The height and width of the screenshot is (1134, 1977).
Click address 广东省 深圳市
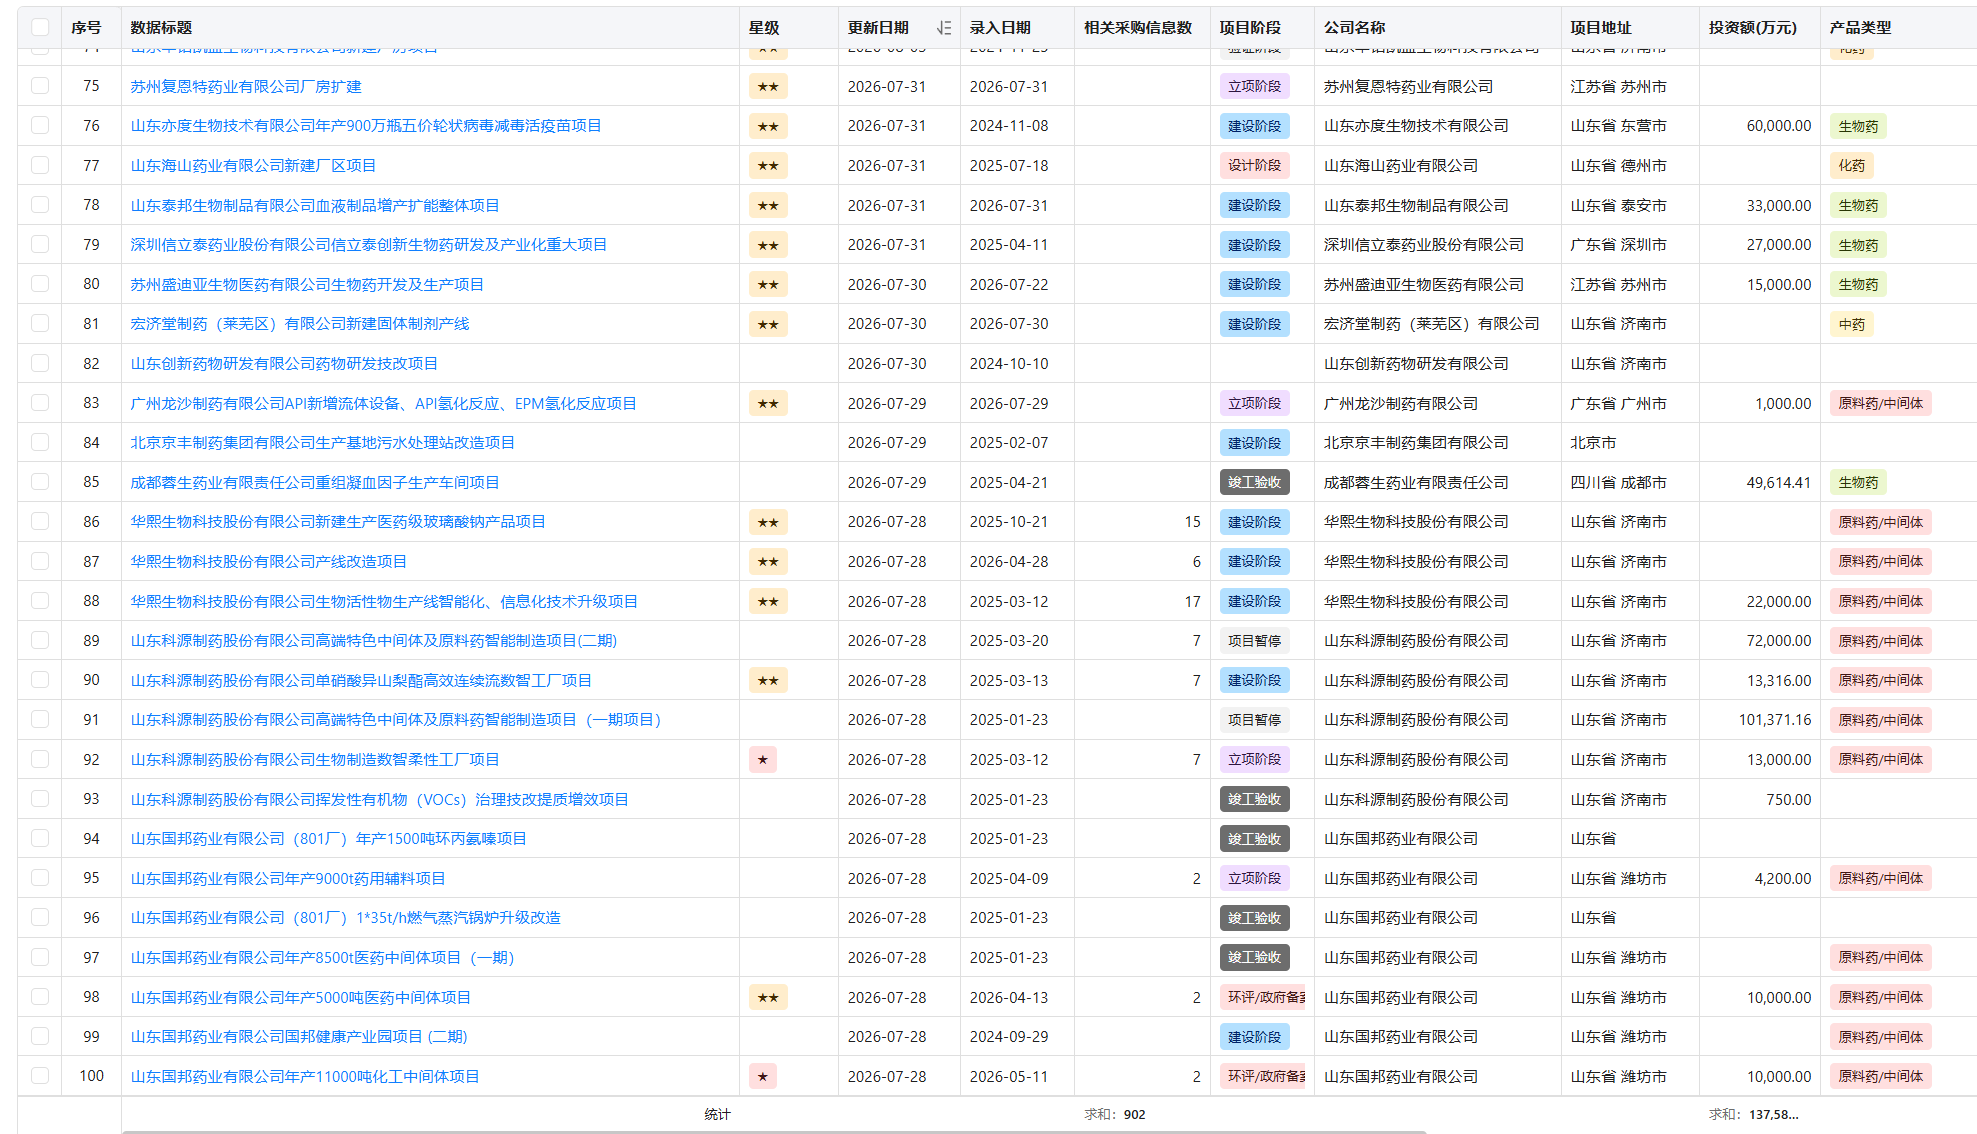[1617, 245]
